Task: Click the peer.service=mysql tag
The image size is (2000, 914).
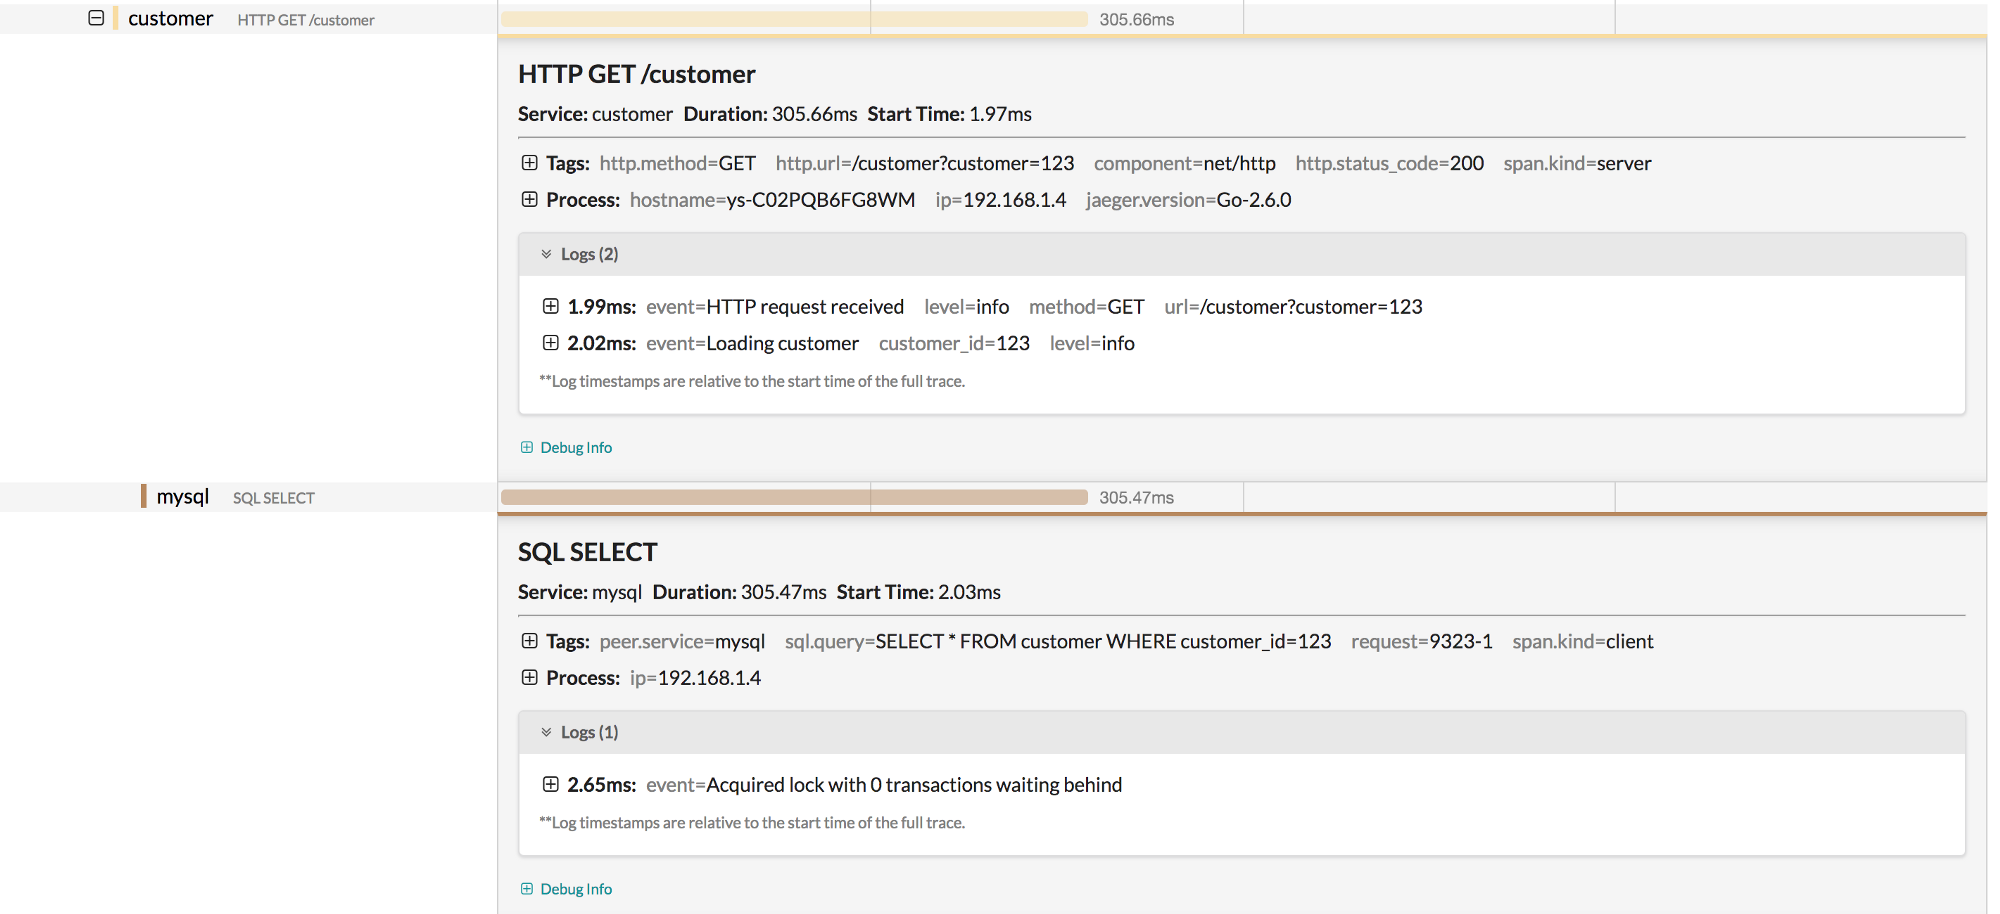Action: (682, 641)
